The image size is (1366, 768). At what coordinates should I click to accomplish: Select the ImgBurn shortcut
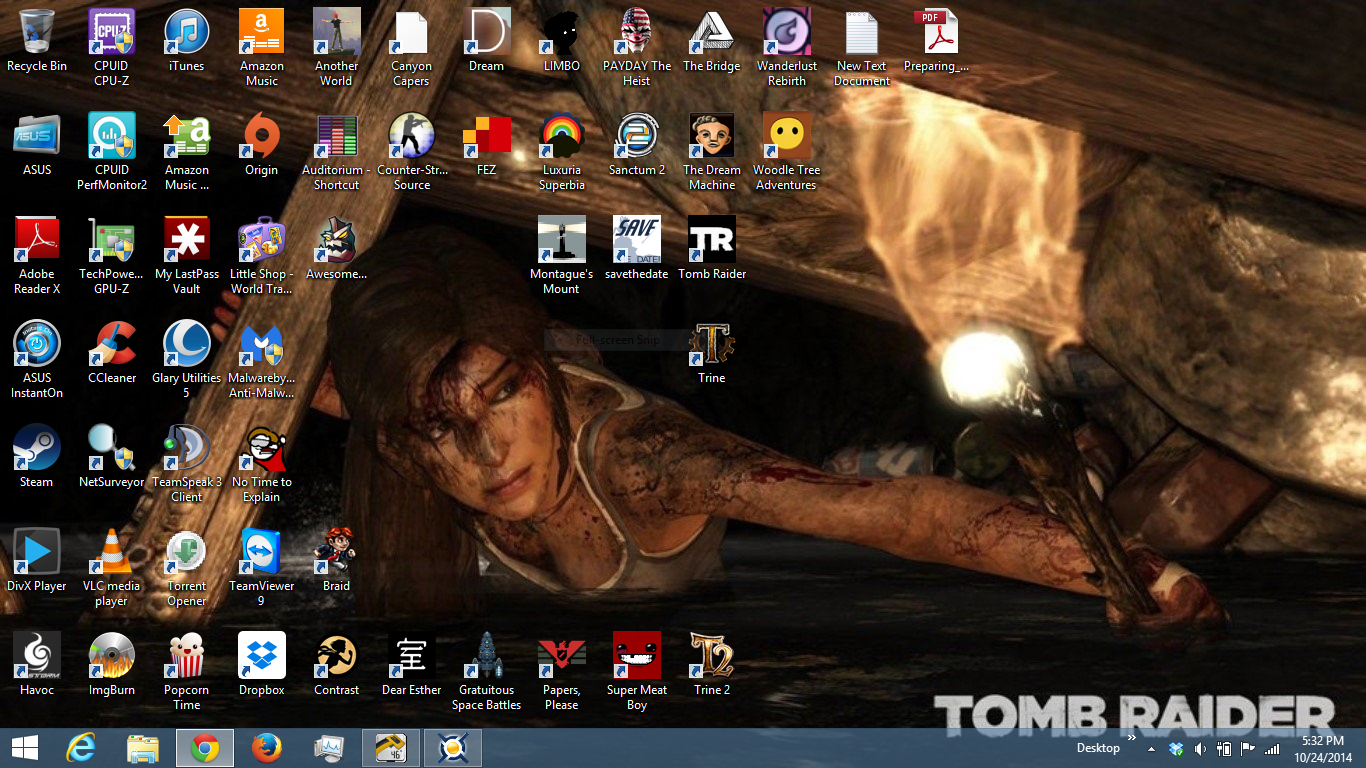[112, 656]
